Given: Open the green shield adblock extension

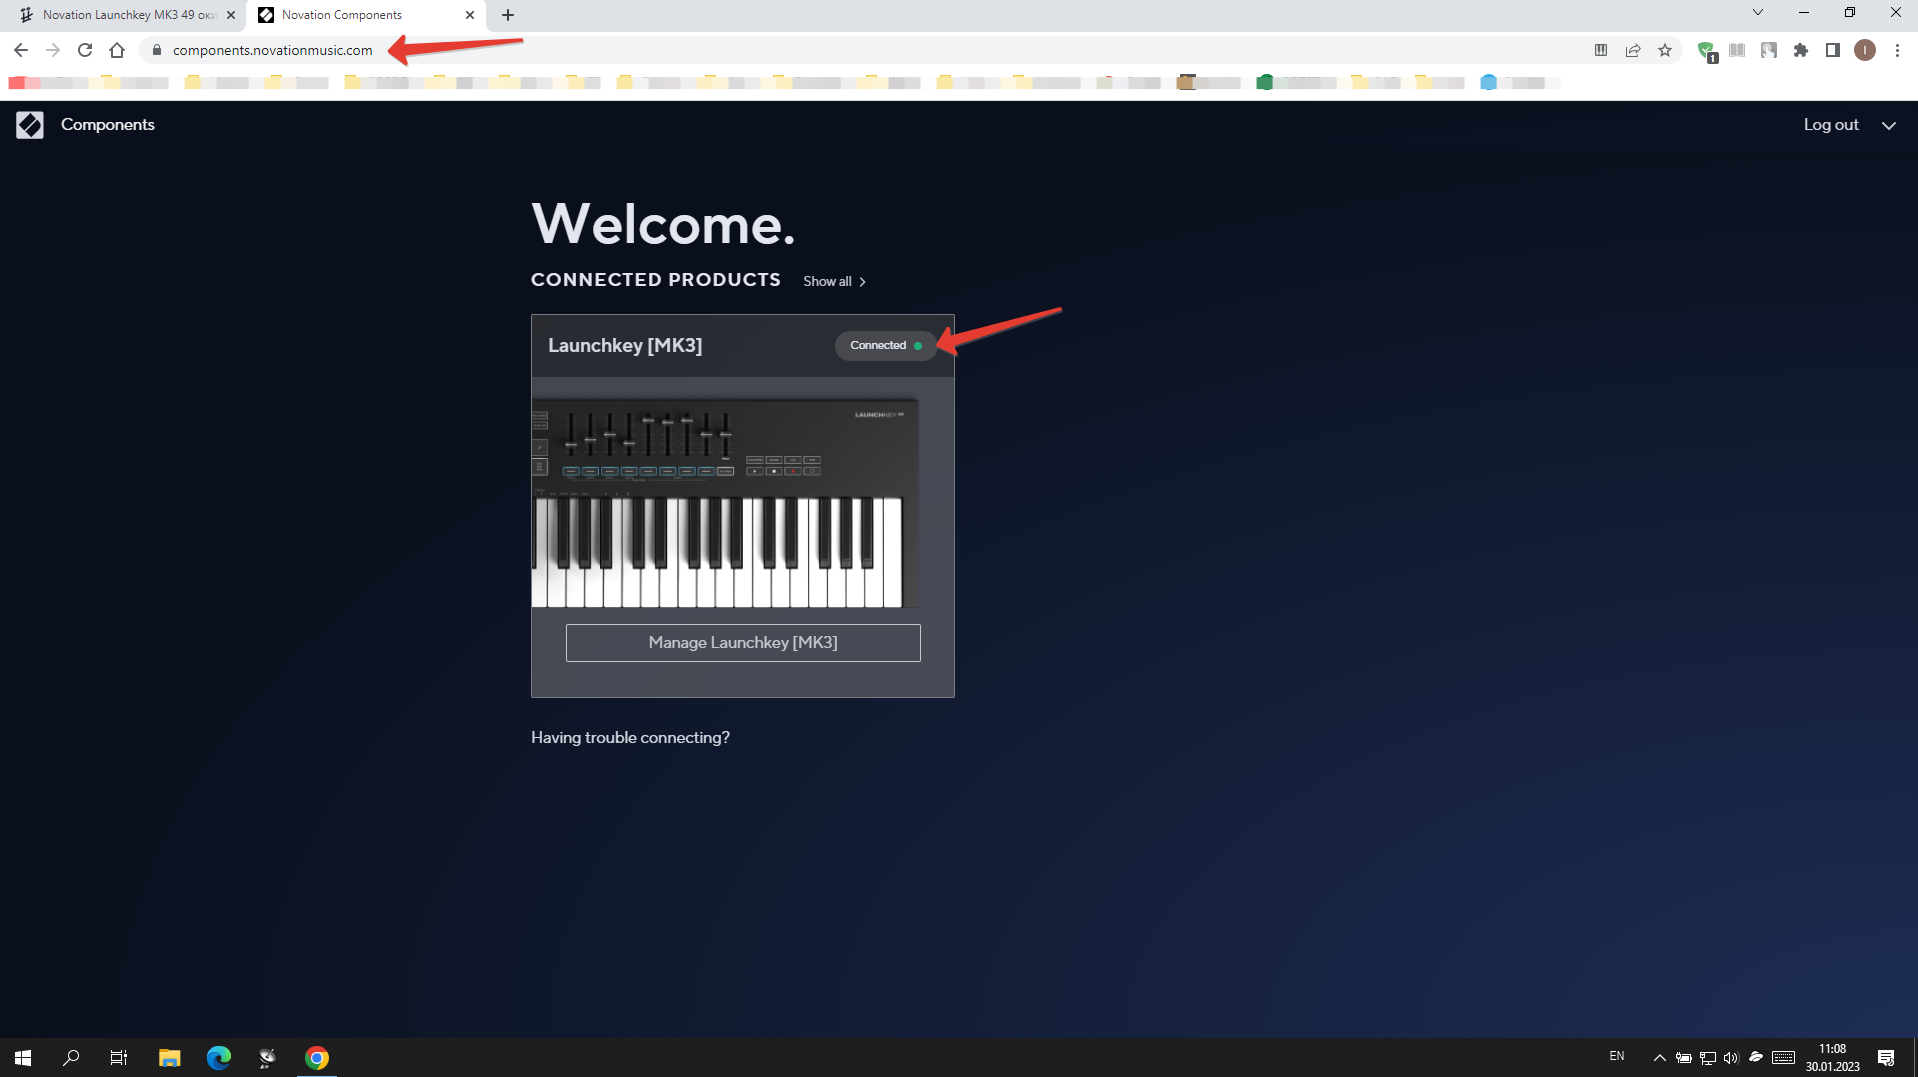Looking at the screenshot, I should click(1707, 51).
